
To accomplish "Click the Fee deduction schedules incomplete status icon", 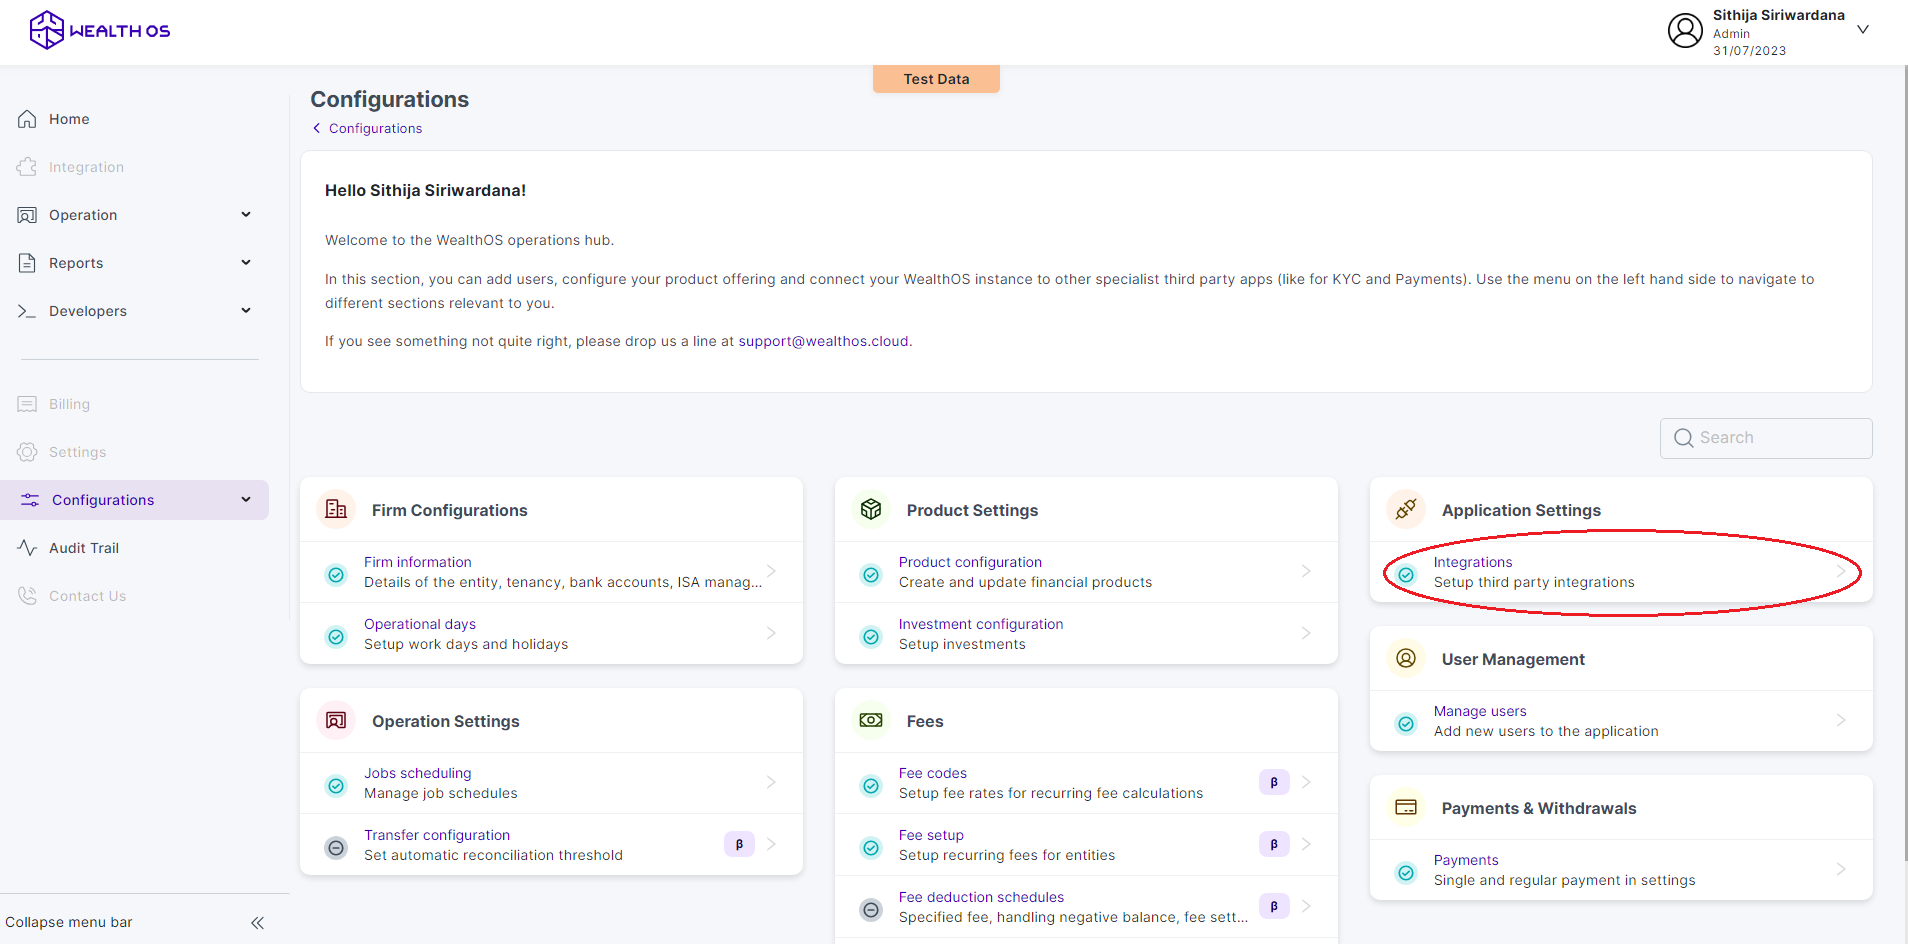I will click(x=871, y=910).
